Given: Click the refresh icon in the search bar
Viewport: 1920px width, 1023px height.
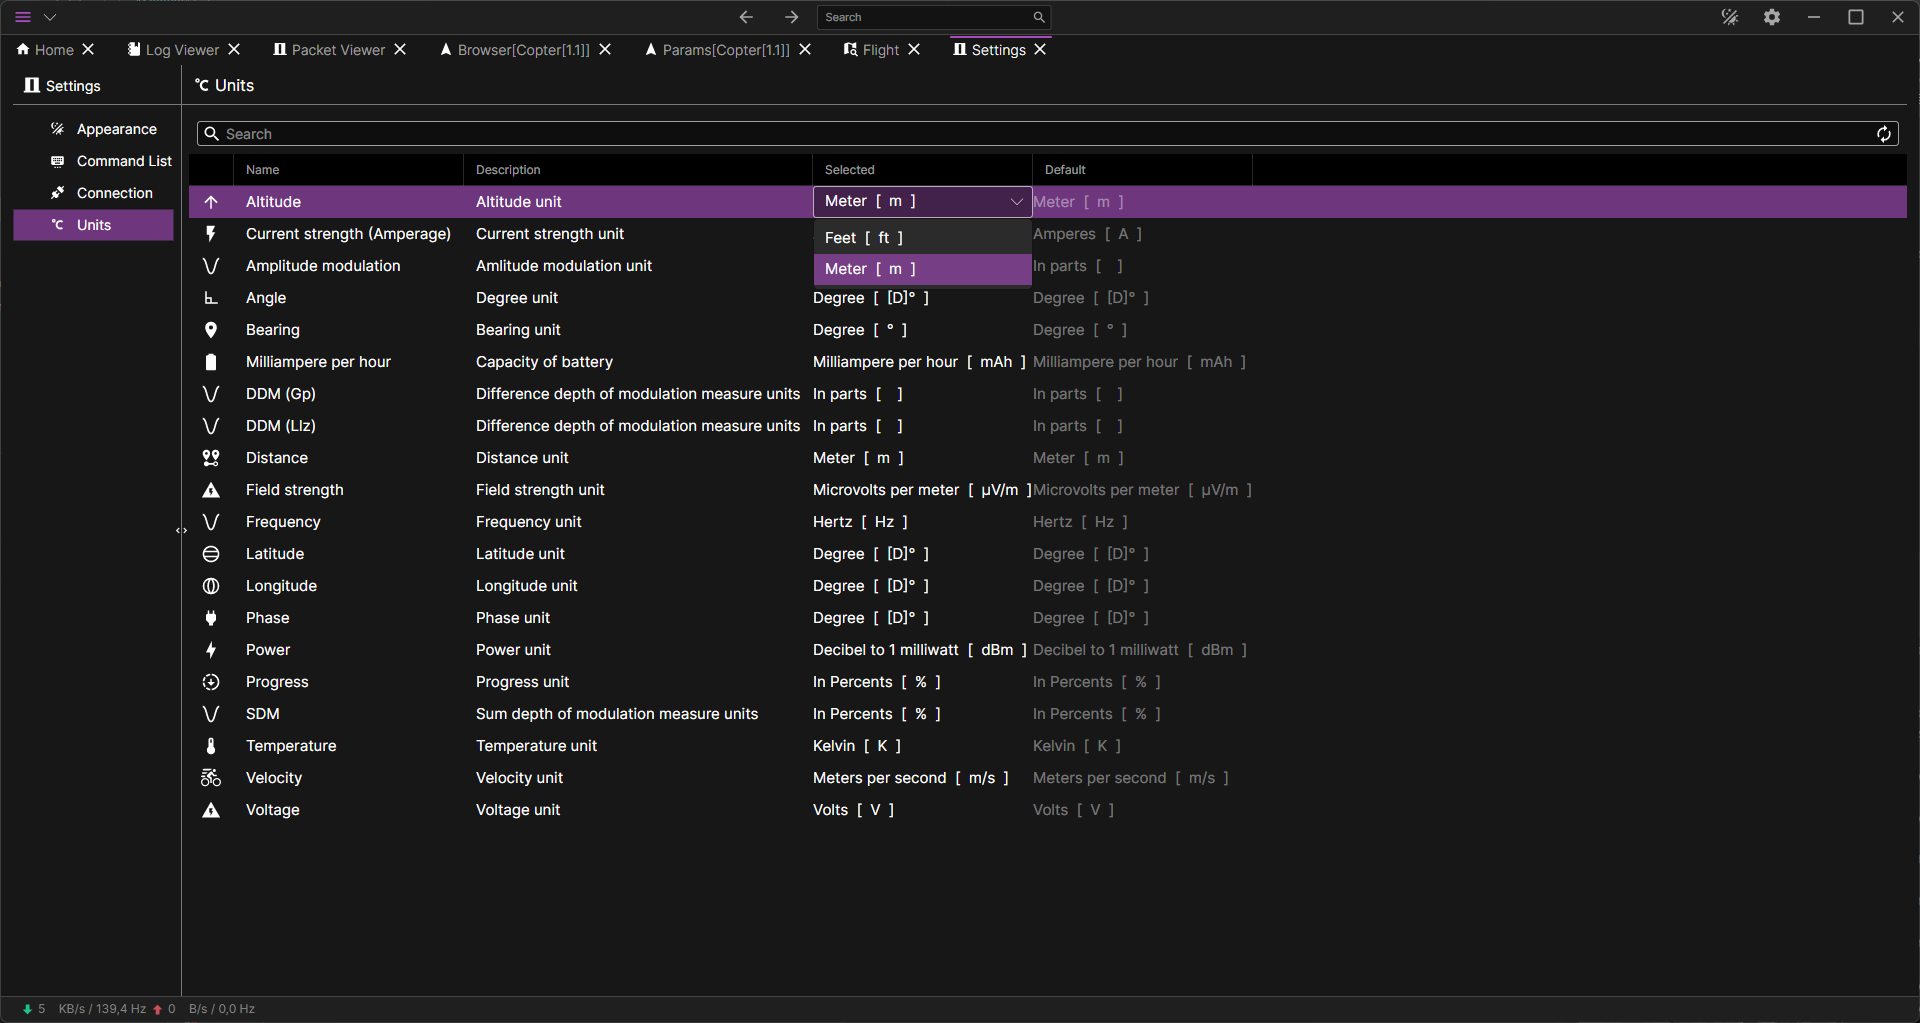Looking at the screenshot, I should [1883, 134].
